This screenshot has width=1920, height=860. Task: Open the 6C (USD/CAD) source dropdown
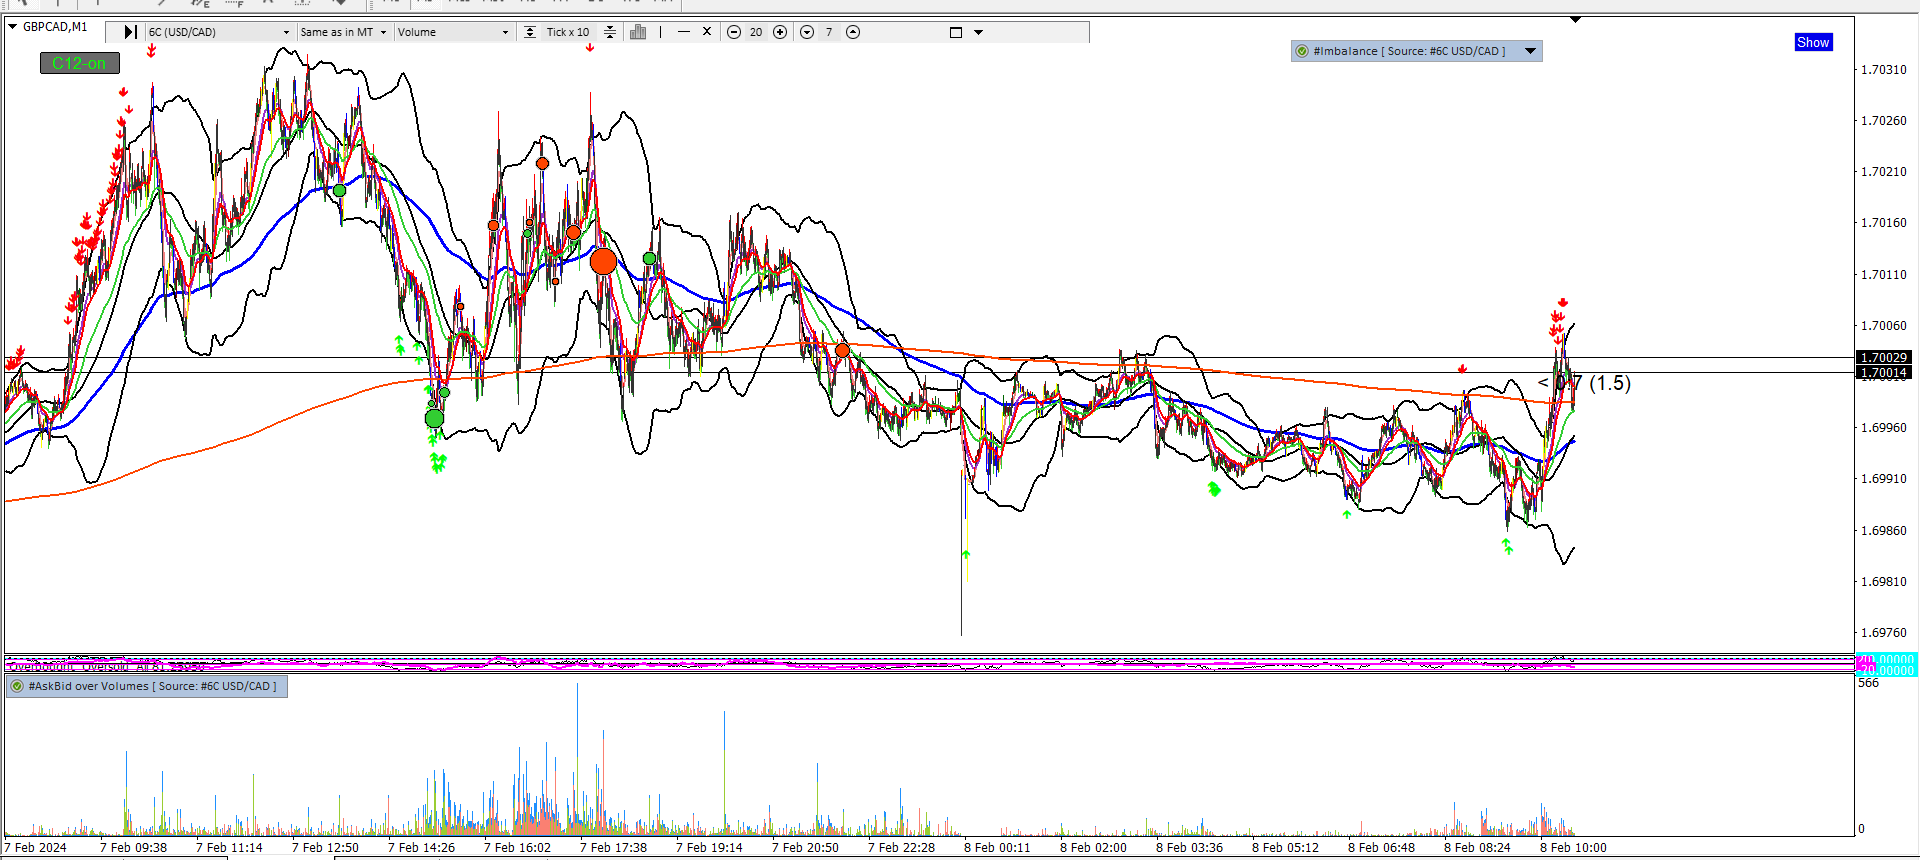coord(286,32)
